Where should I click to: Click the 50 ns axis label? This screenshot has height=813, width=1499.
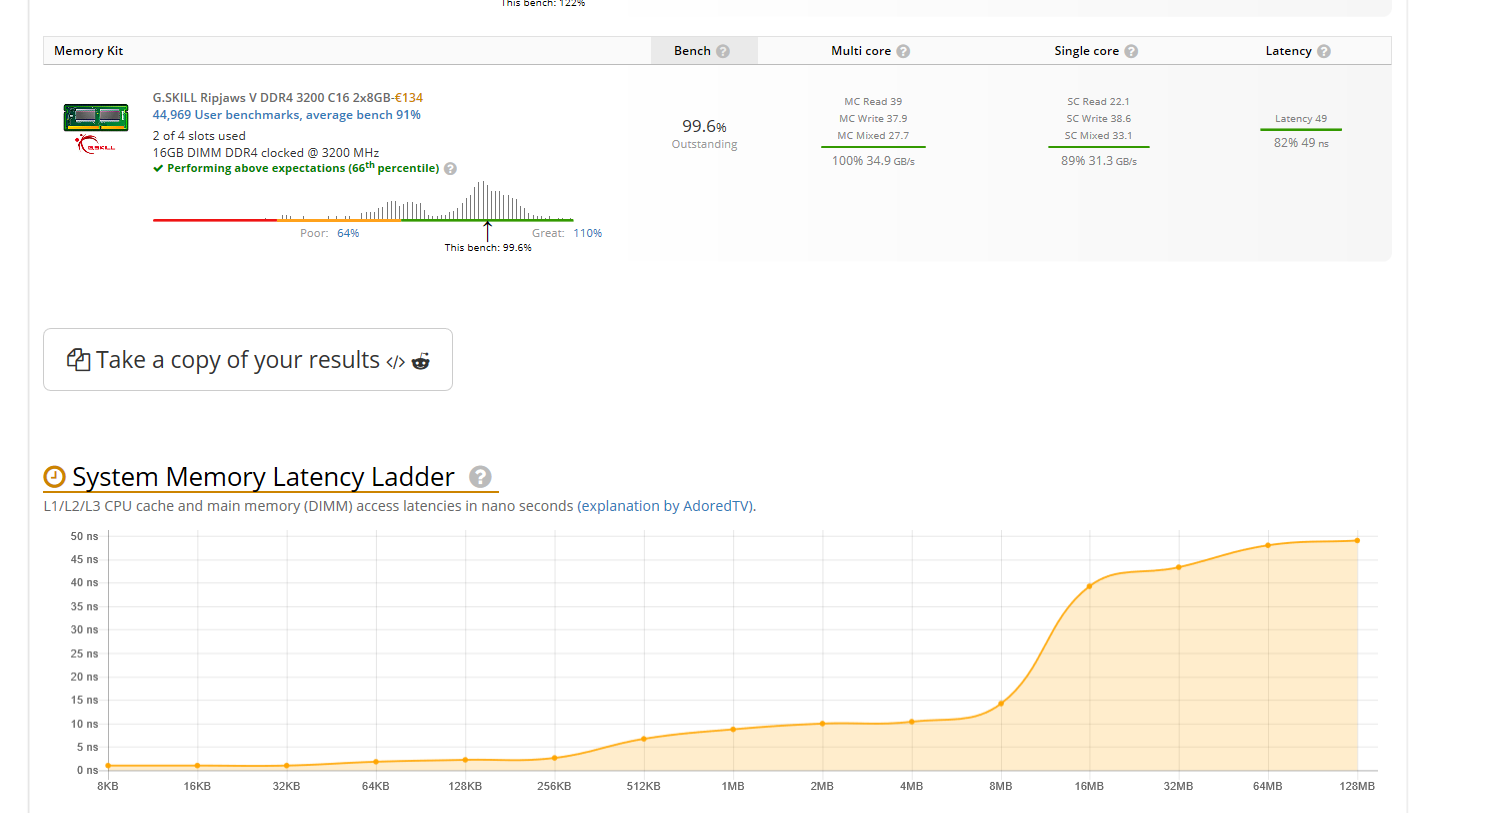(84, 537)
